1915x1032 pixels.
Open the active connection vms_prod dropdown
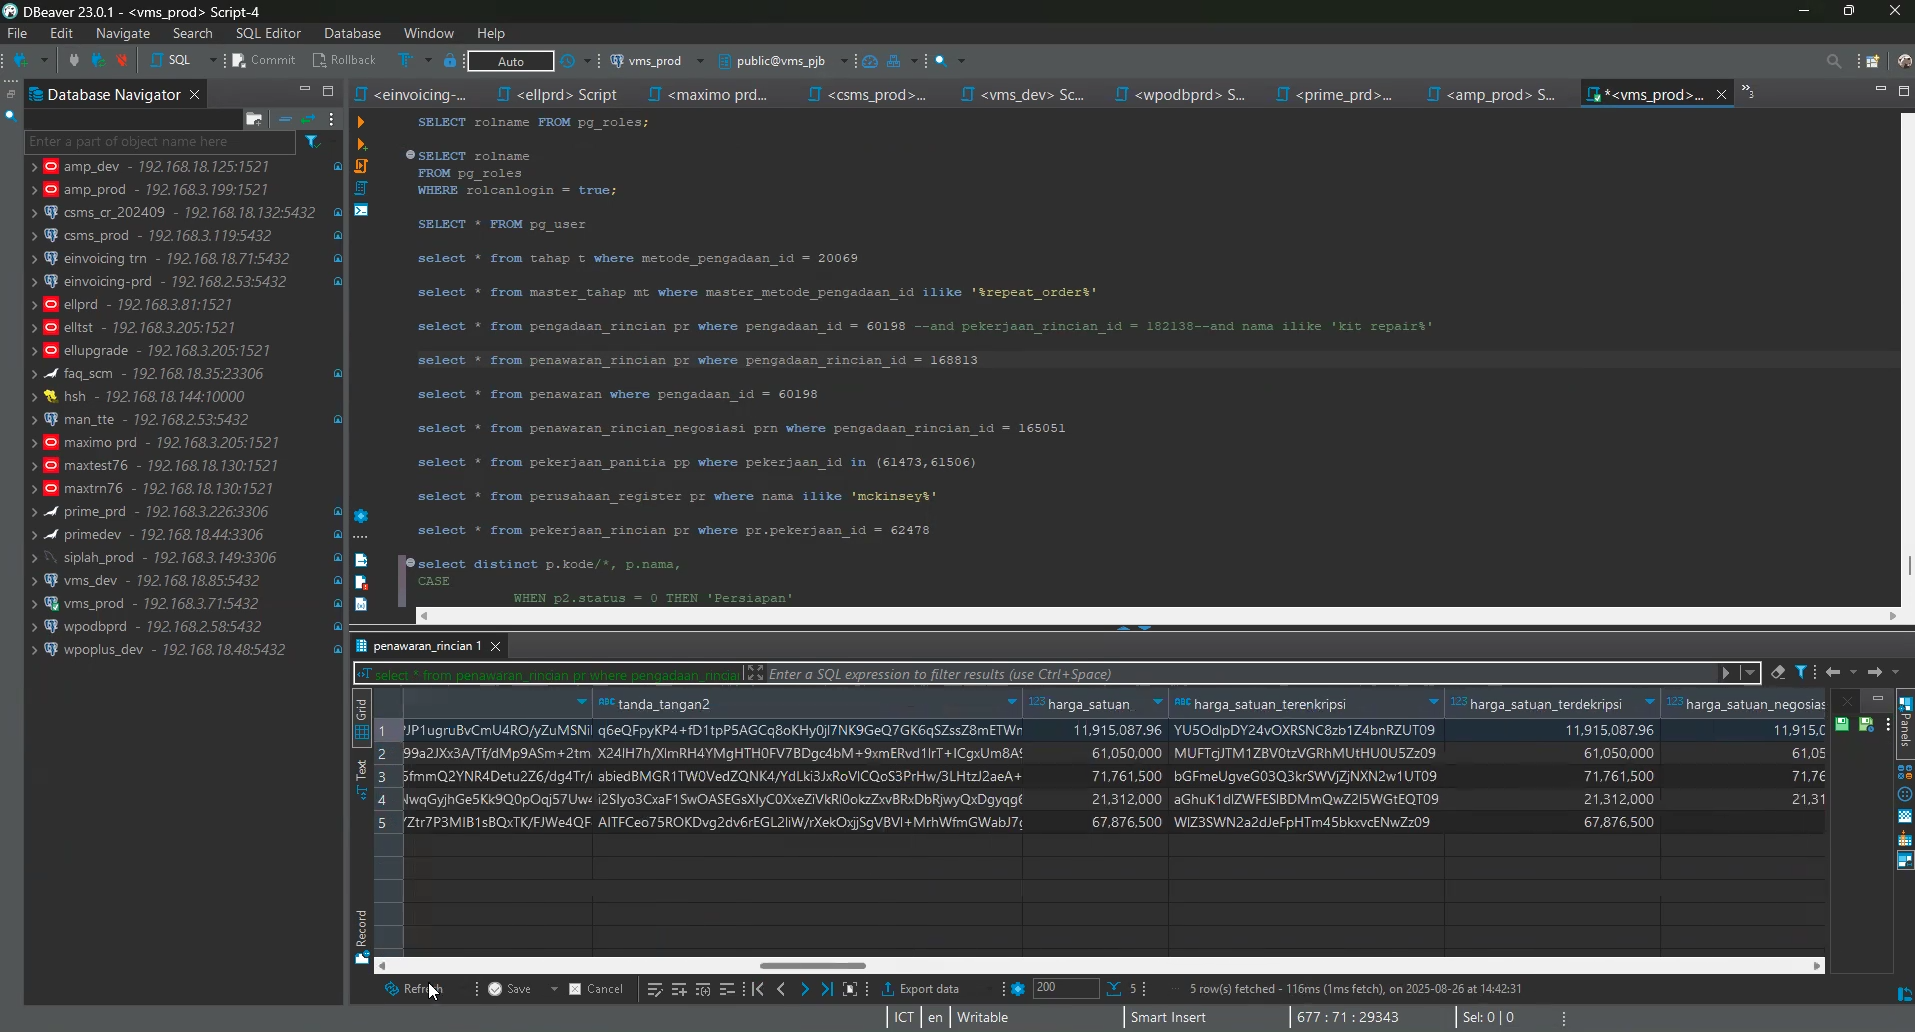[657, 61]
